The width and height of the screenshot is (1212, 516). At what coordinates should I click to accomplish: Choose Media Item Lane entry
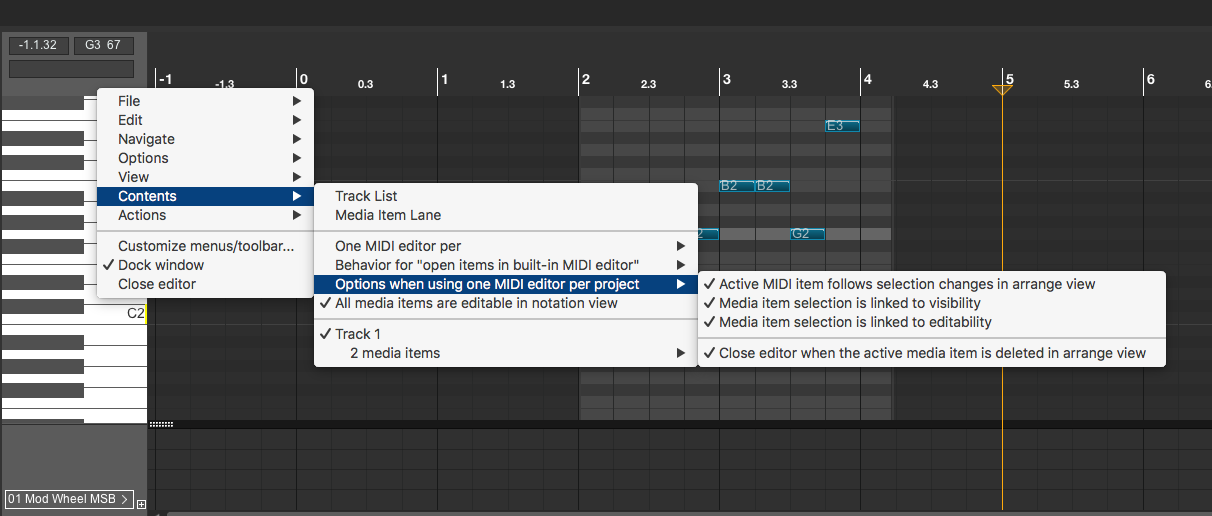tap(388, 215)
